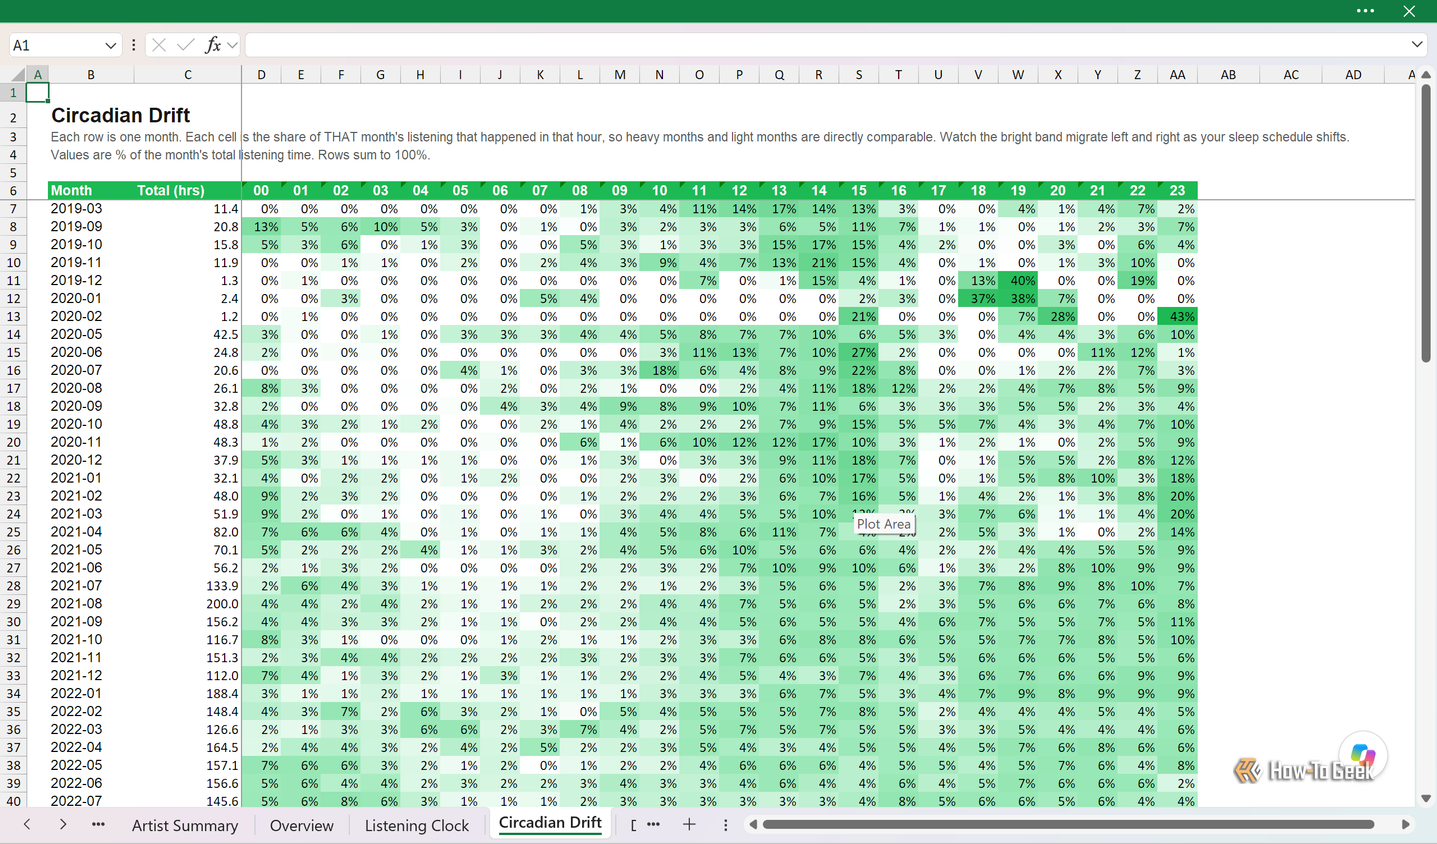Click the Circadian Drift title cell
The width and height of the screenshot is (1437, 844).
(x=120, y=115)
